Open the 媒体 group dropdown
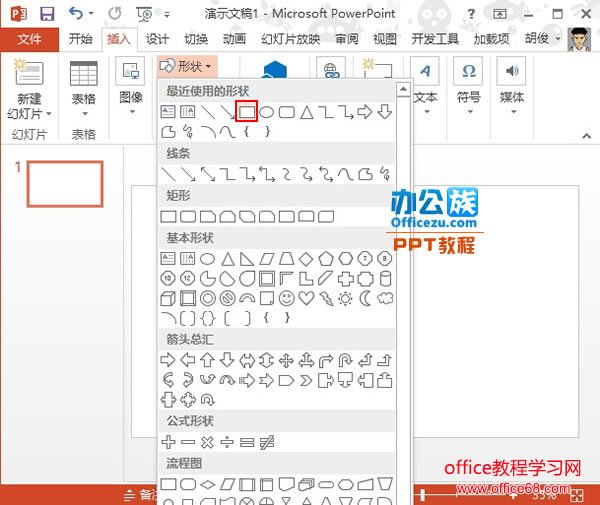600x505 pixels. point(512,86)
